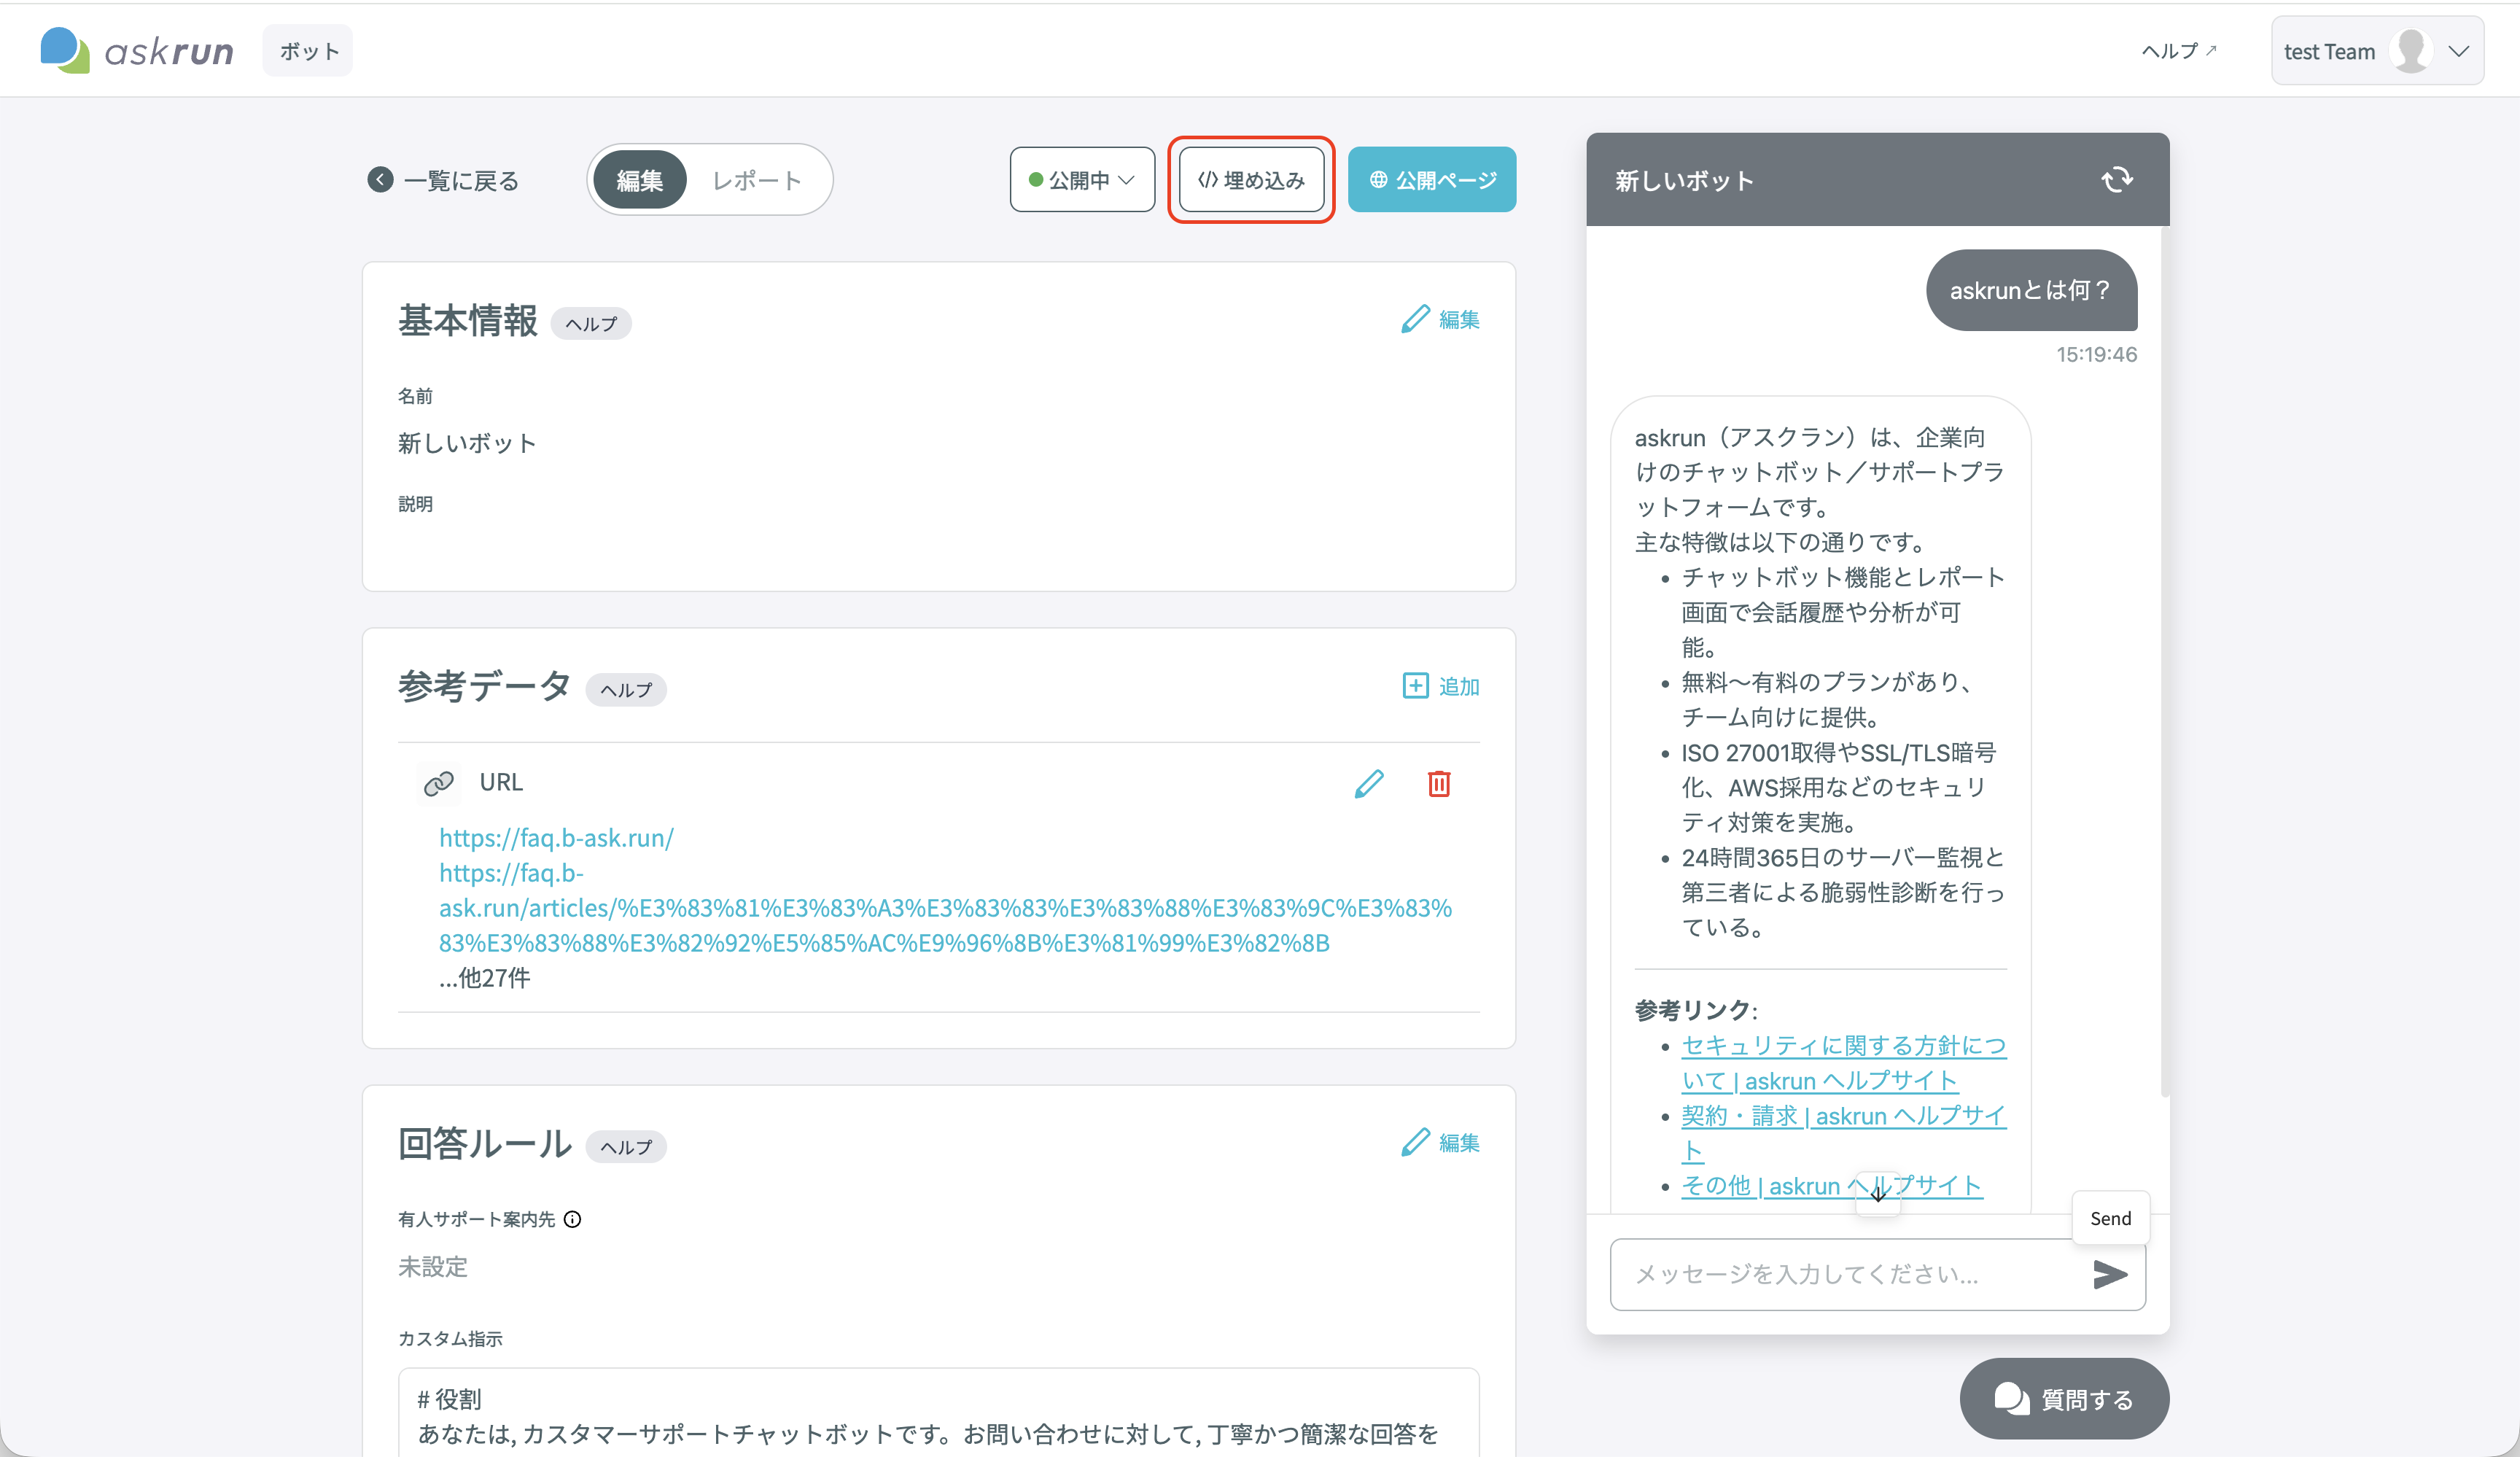
Task: Click the 新しいボット name value
Action: click(467, 443)
